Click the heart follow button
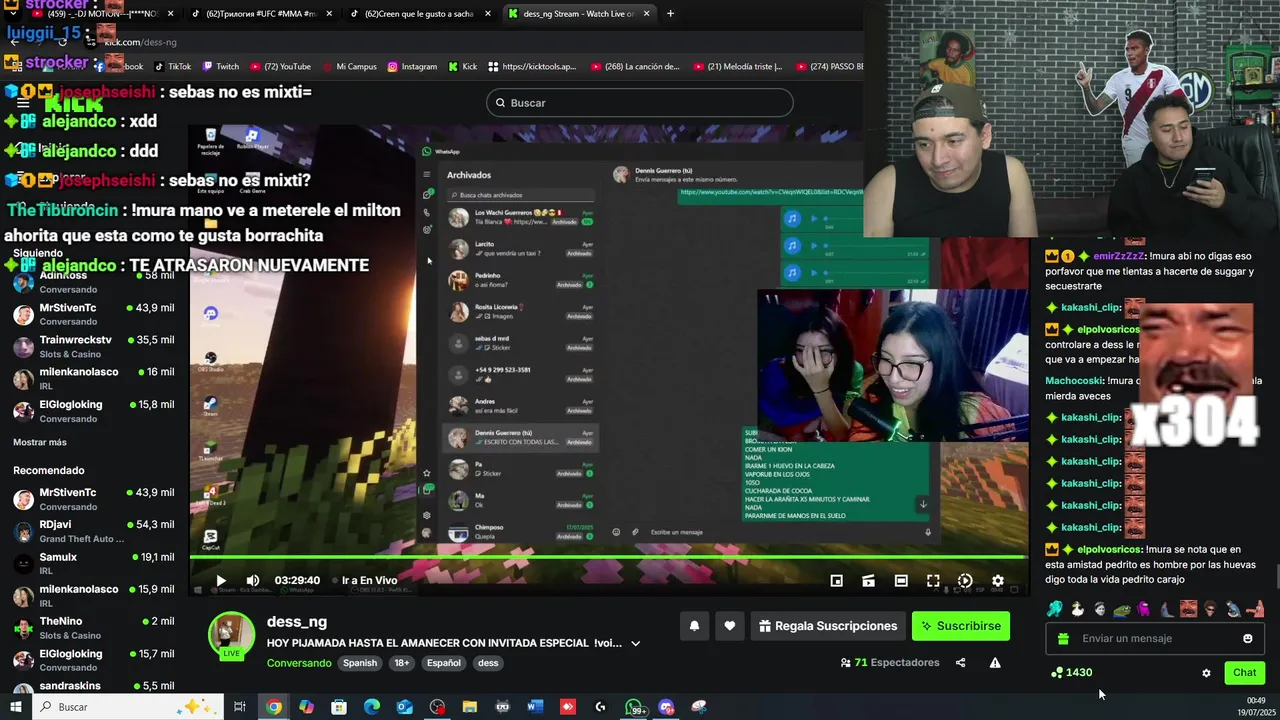This screenshot has height=720, width=1280. pos(729,626)
